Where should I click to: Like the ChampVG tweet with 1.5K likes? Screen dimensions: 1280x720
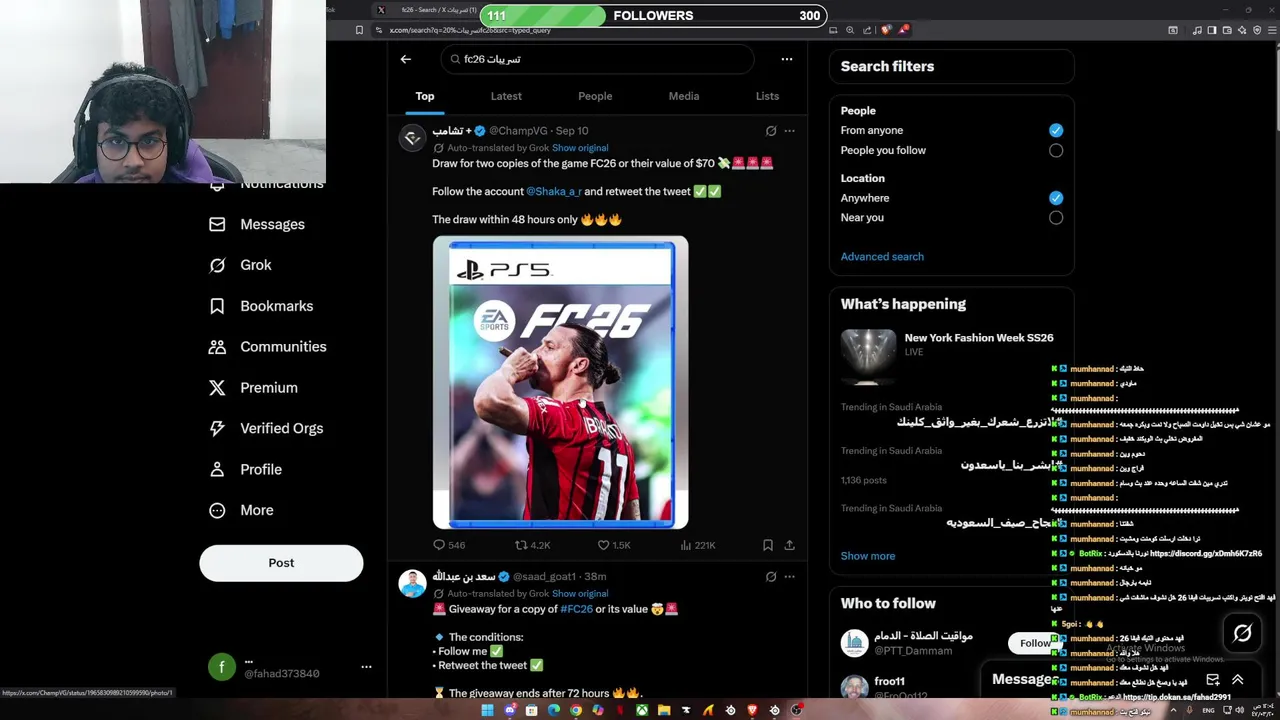click(x=613, y=545)
